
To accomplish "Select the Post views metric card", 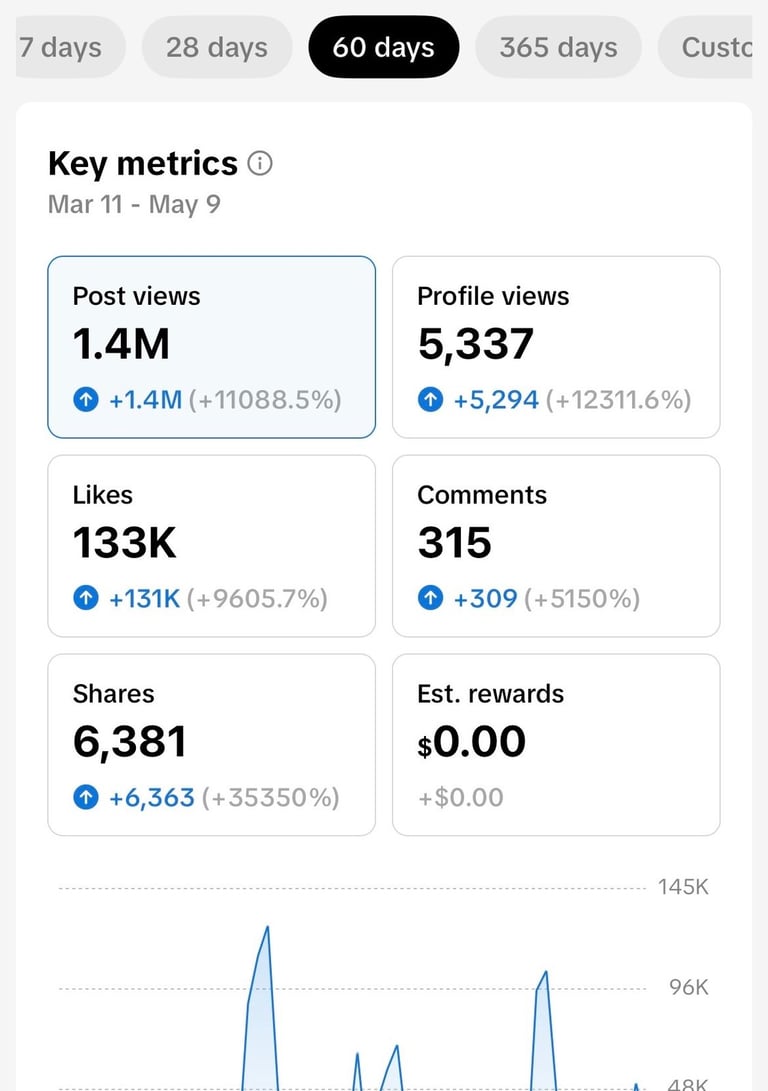I will click(211, 347).
